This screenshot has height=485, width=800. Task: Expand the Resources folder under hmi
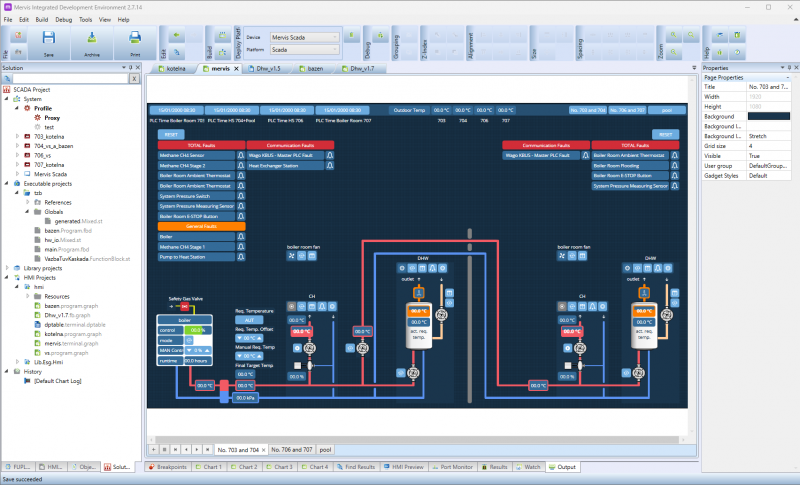point(28,296)
